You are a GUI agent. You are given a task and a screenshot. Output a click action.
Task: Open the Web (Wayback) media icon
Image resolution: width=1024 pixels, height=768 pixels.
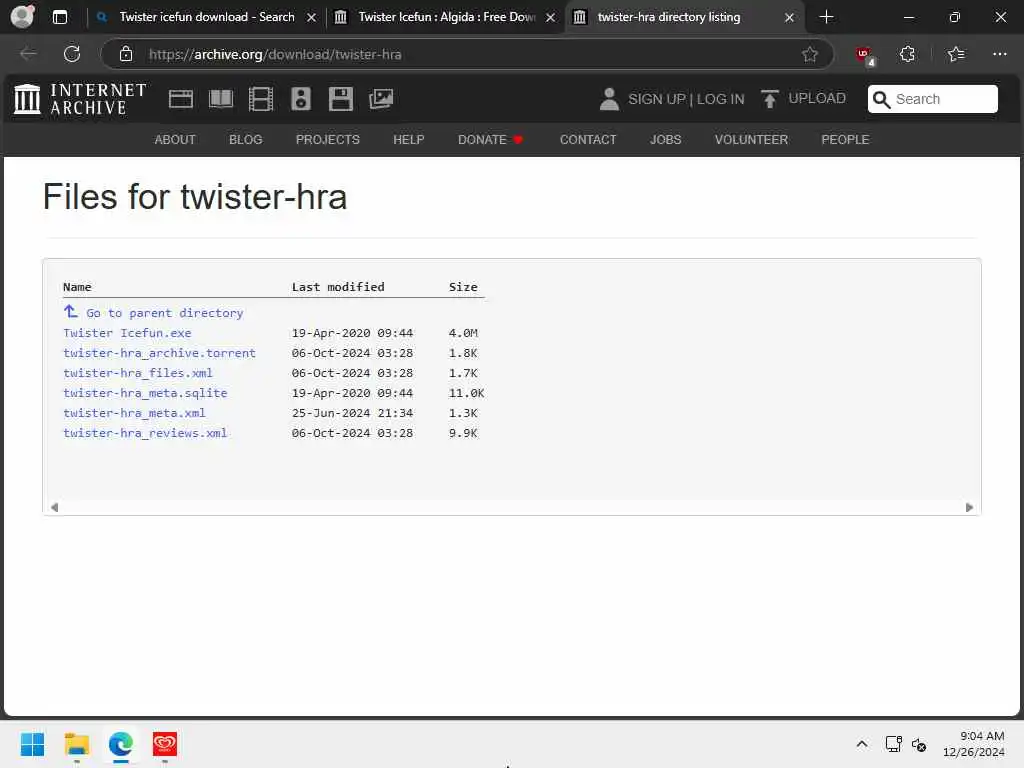coord(181,99)
